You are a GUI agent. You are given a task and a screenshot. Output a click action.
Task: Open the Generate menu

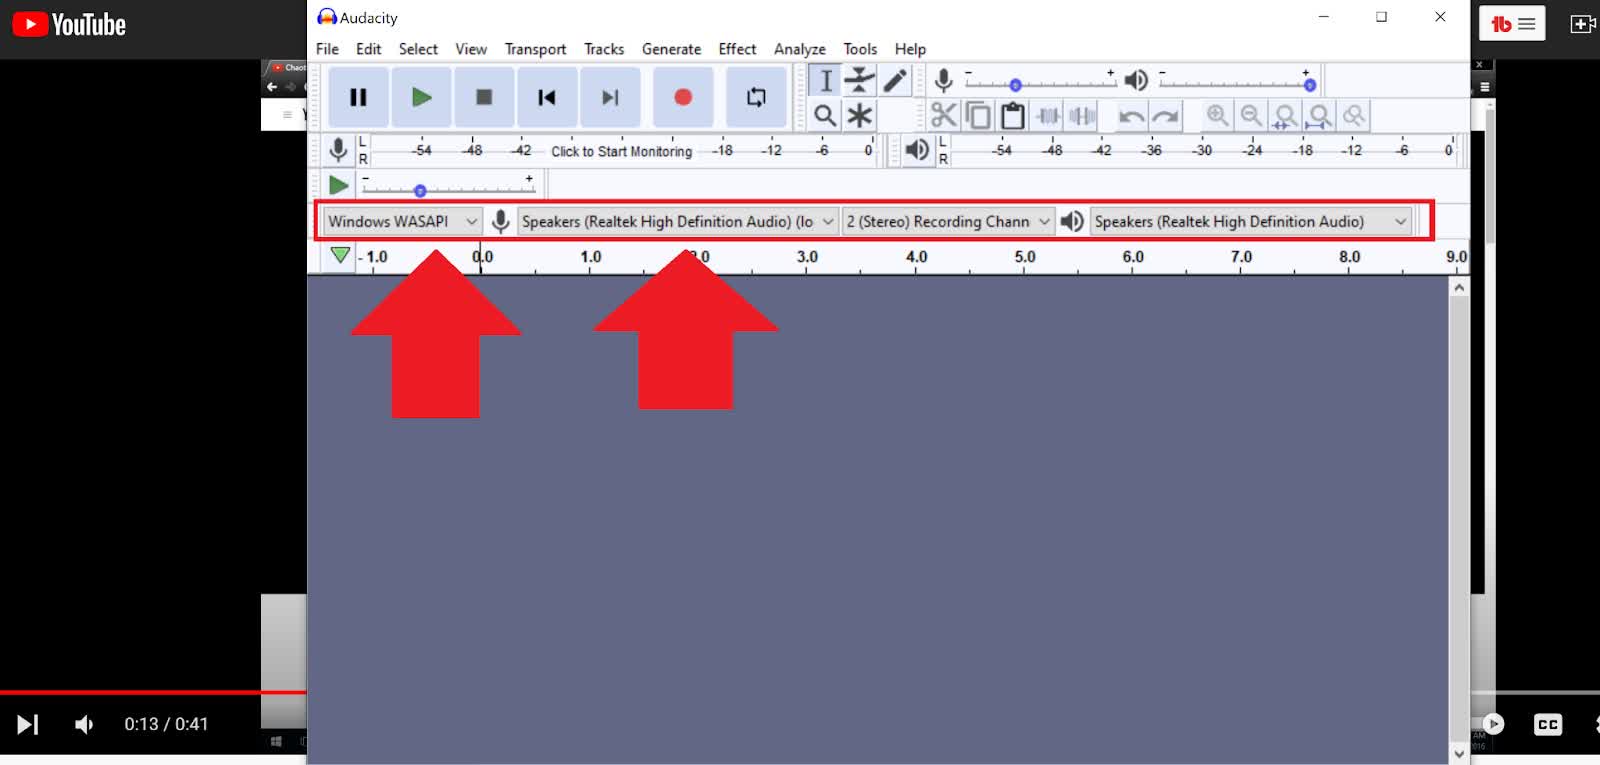(x=671, y=49)
